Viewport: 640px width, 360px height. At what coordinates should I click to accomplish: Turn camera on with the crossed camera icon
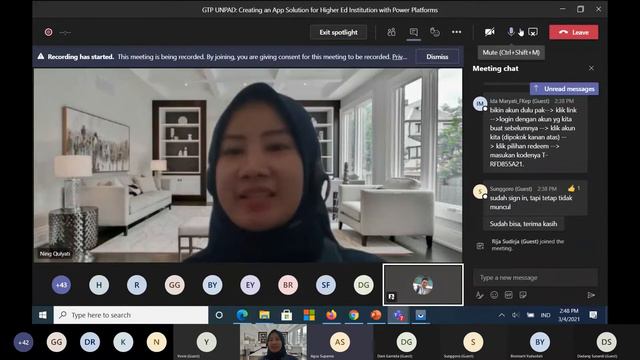pyautogui.click(x=490, y=32)
